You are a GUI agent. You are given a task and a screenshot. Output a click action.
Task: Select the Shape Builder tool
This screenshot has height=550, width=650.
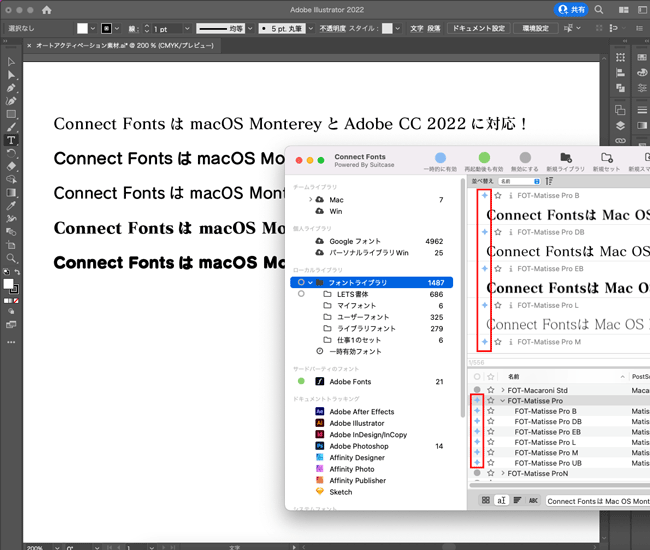(x=11, y=179)
